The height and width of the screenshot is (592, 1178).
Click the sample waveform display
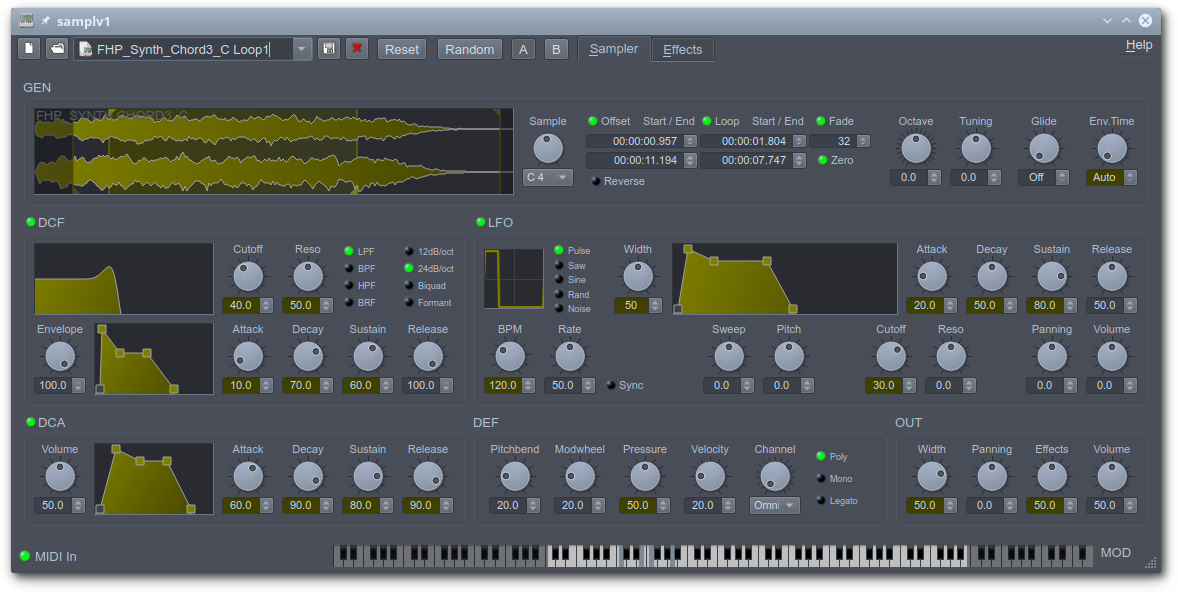pos(273,151)
